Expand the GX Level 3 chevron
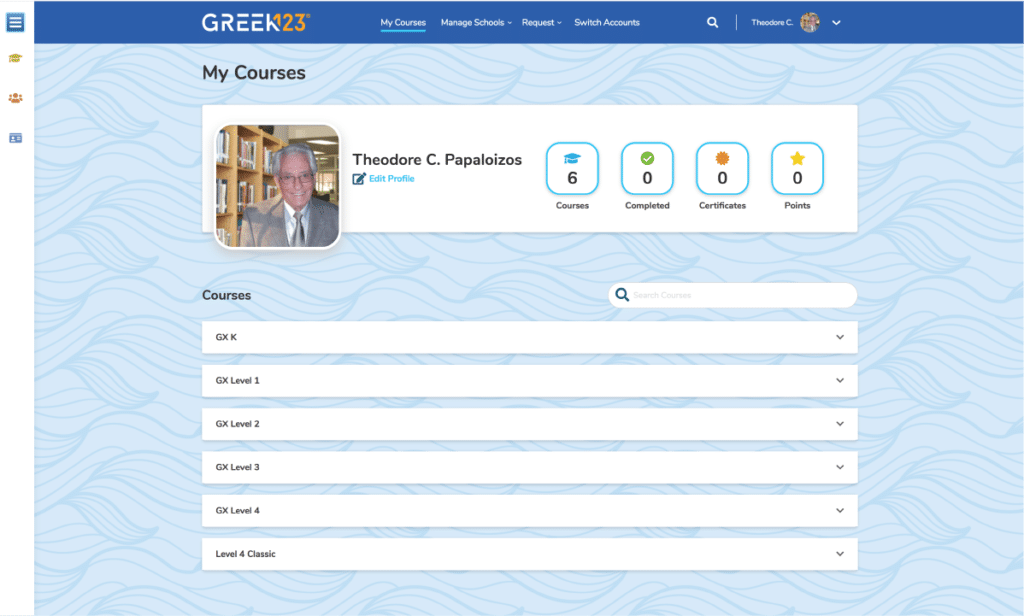This screenshot has width=1024, height=616. click(x=840, y=467)
